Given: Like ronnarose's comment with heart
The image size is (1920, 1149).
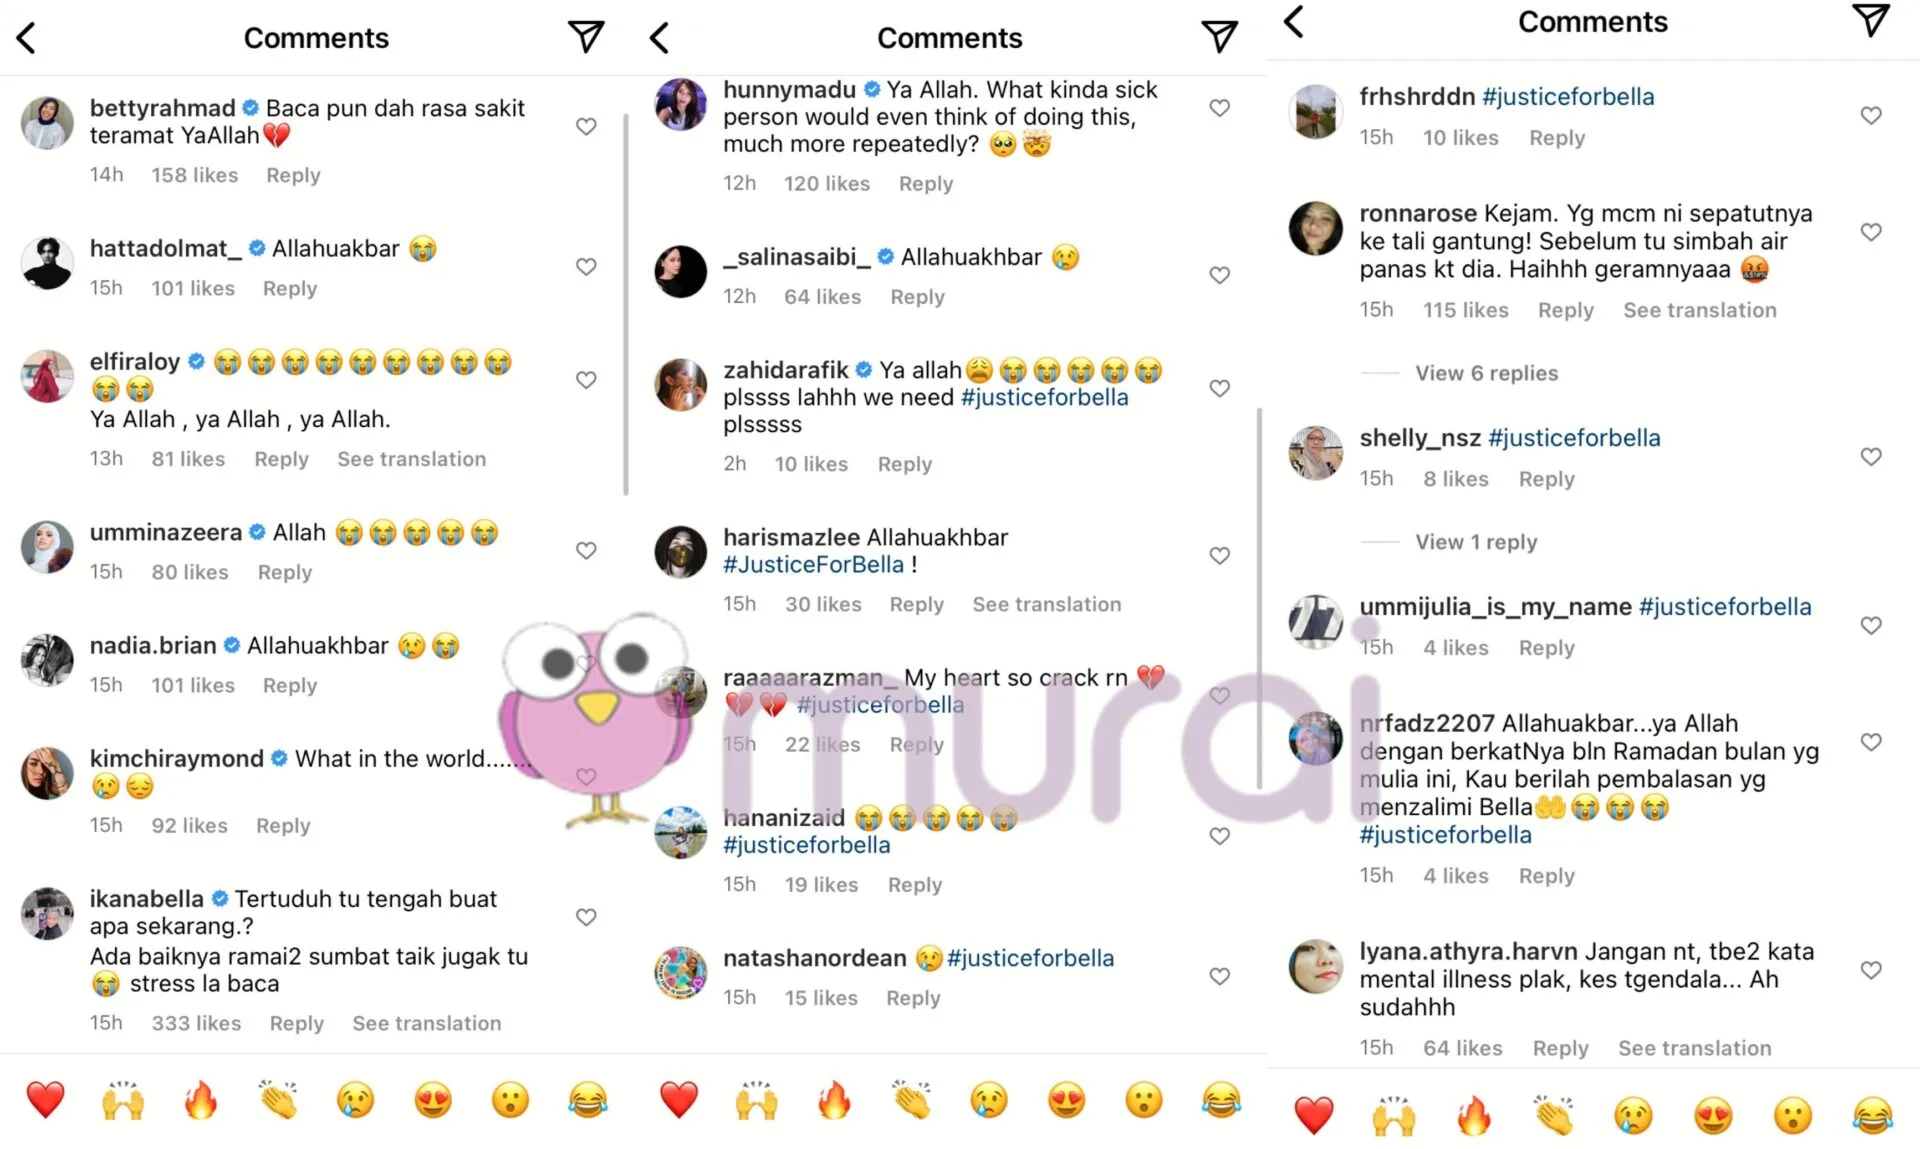Looking at the screenshot, I should point(1871,231).
